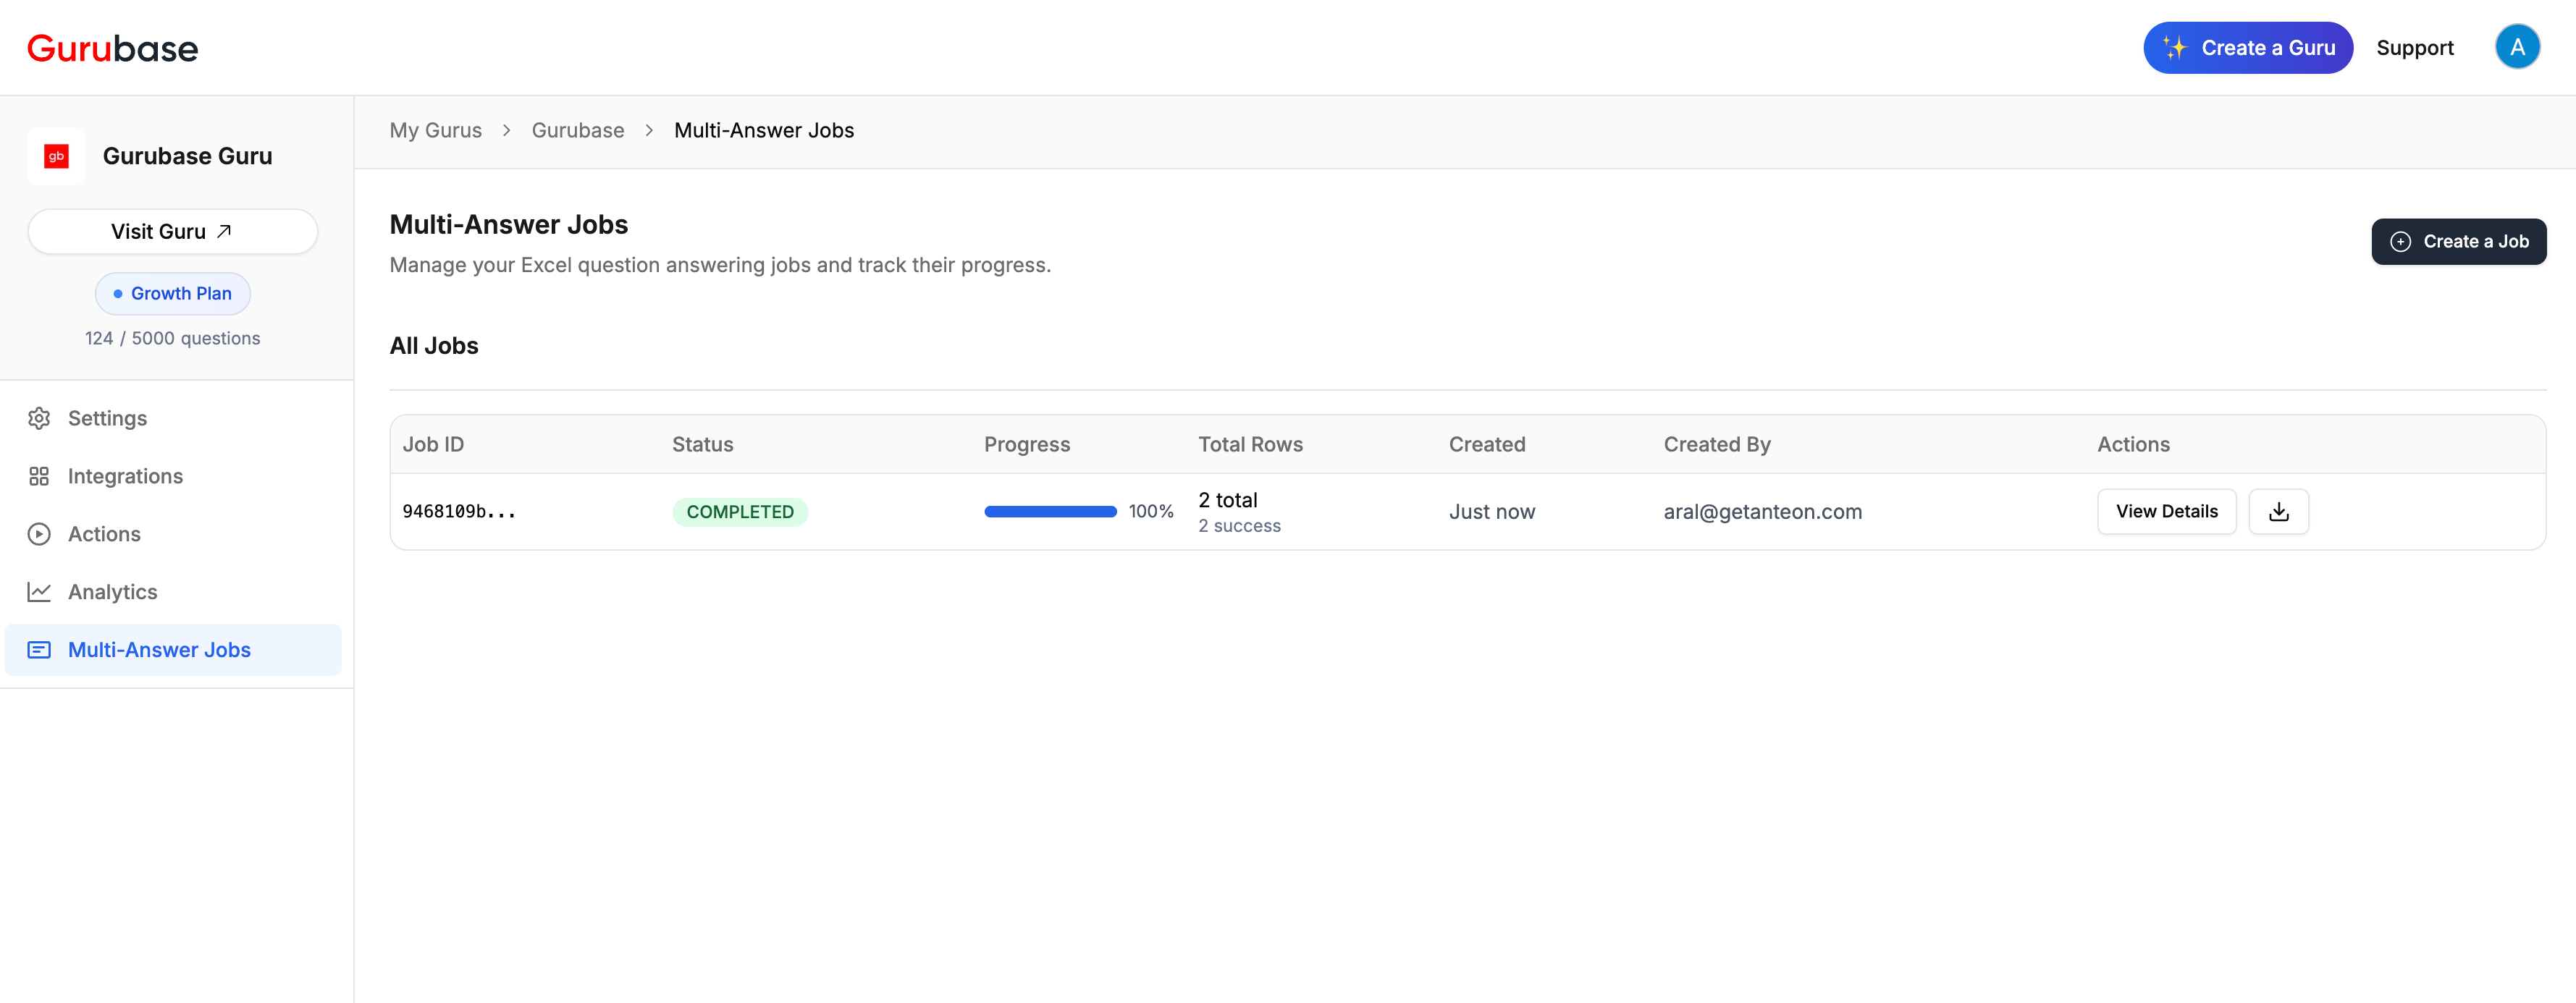This screenshot has height=1003, width=2576.
Task: Click the Integrations grid icon
Action: [39, 476]
